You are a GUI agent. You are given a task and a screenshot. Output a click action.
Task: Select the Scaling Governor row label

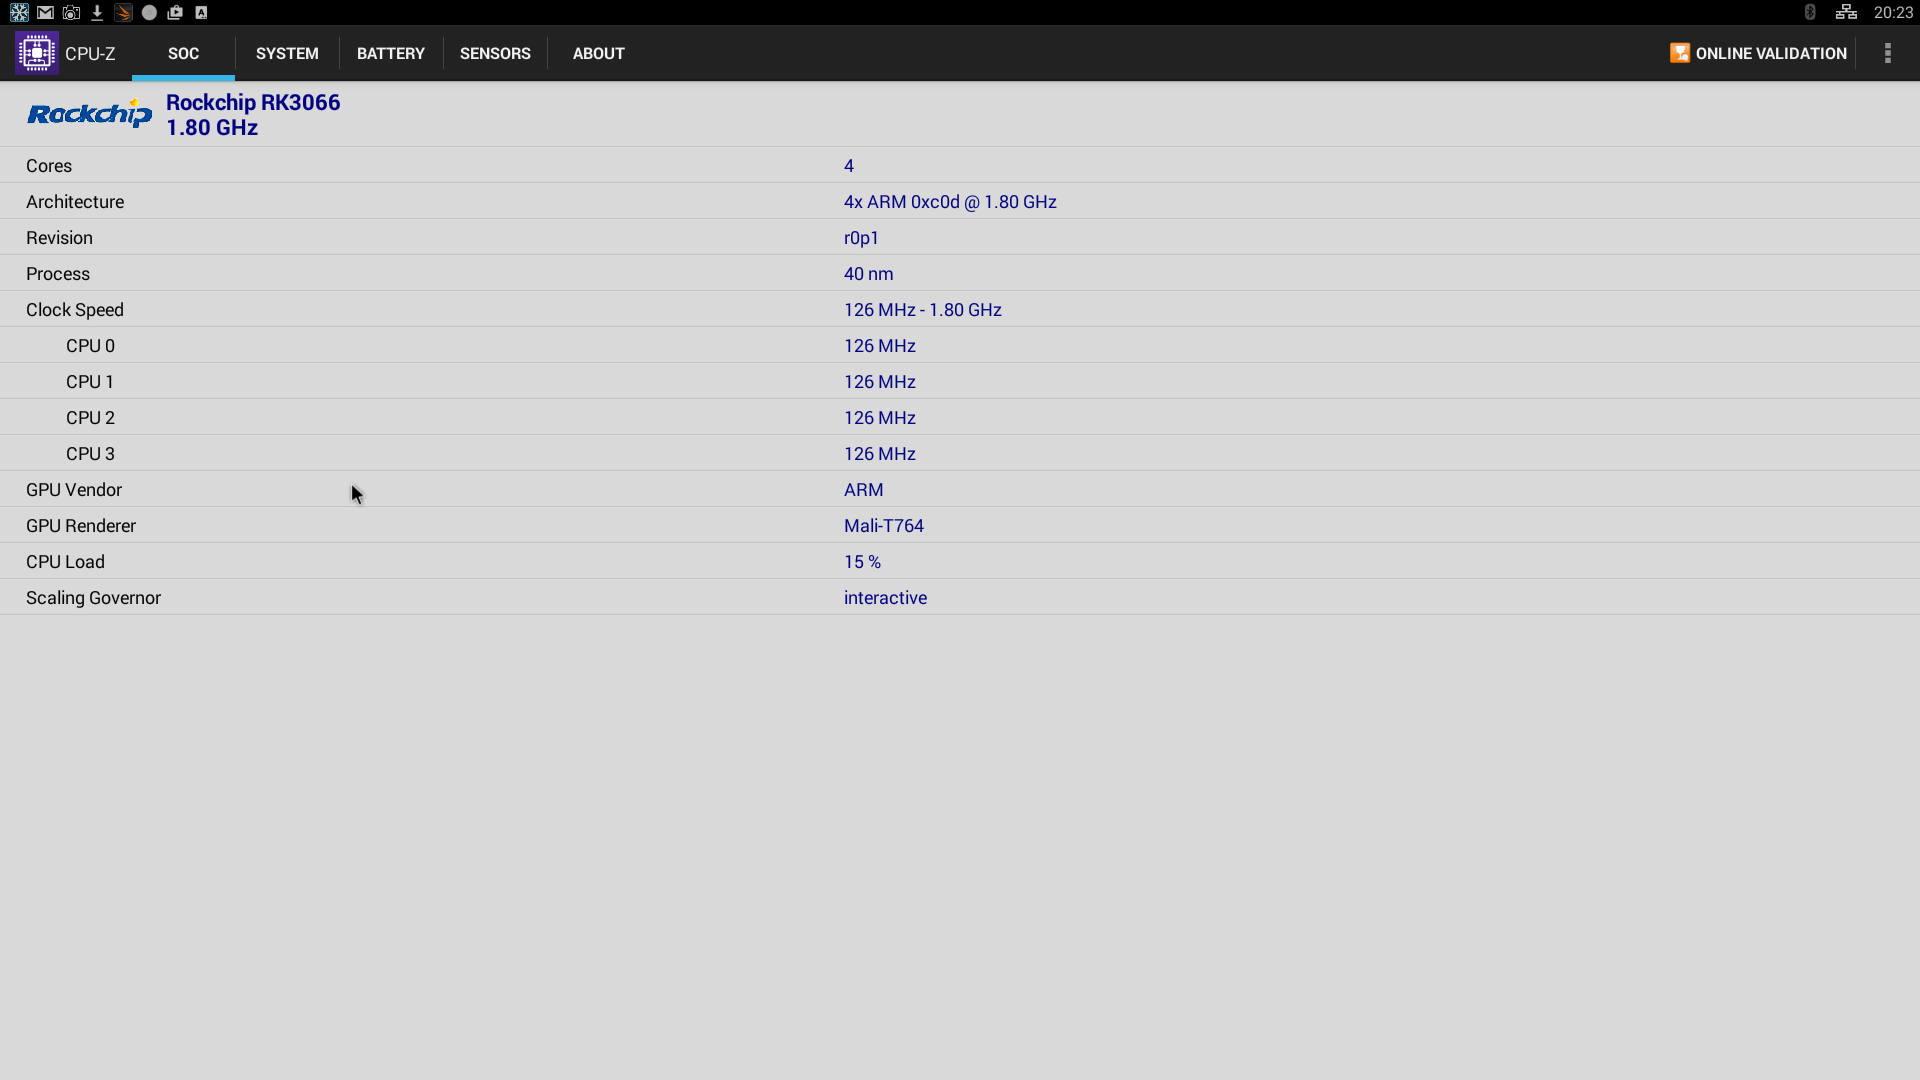tap(93, 598)
